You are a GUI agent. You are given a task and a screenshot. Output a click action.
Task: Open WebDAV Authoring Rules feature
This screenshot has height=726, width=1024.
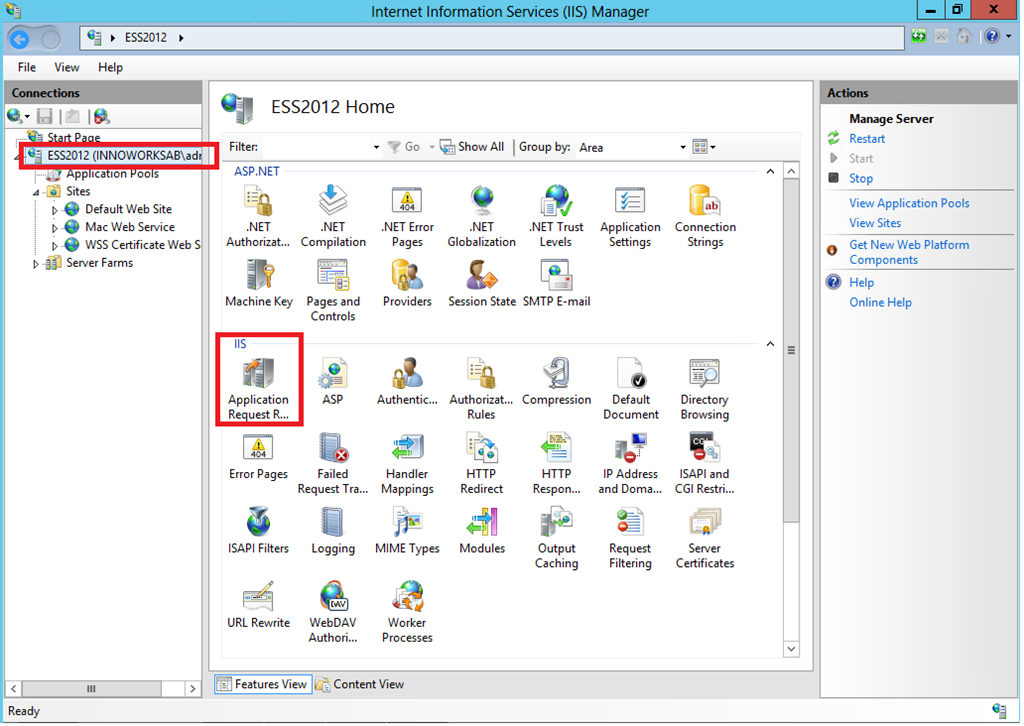click(x=333, y=612)
